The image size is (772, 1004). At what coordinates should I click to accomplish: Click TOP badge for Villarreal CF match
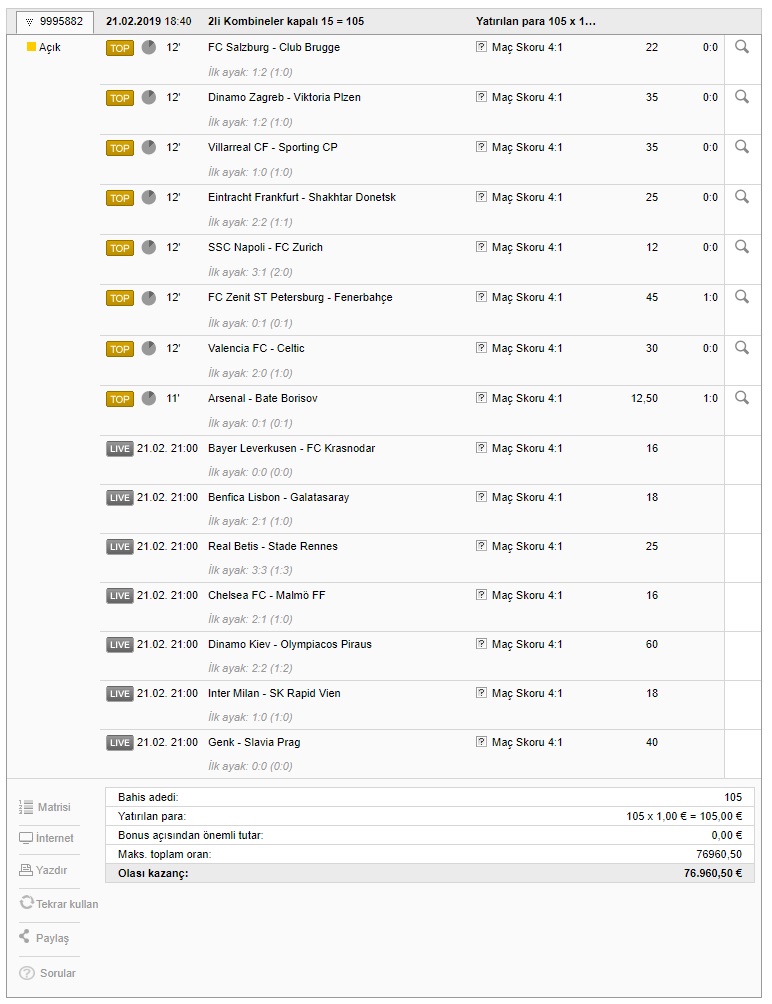pos(120,148)
